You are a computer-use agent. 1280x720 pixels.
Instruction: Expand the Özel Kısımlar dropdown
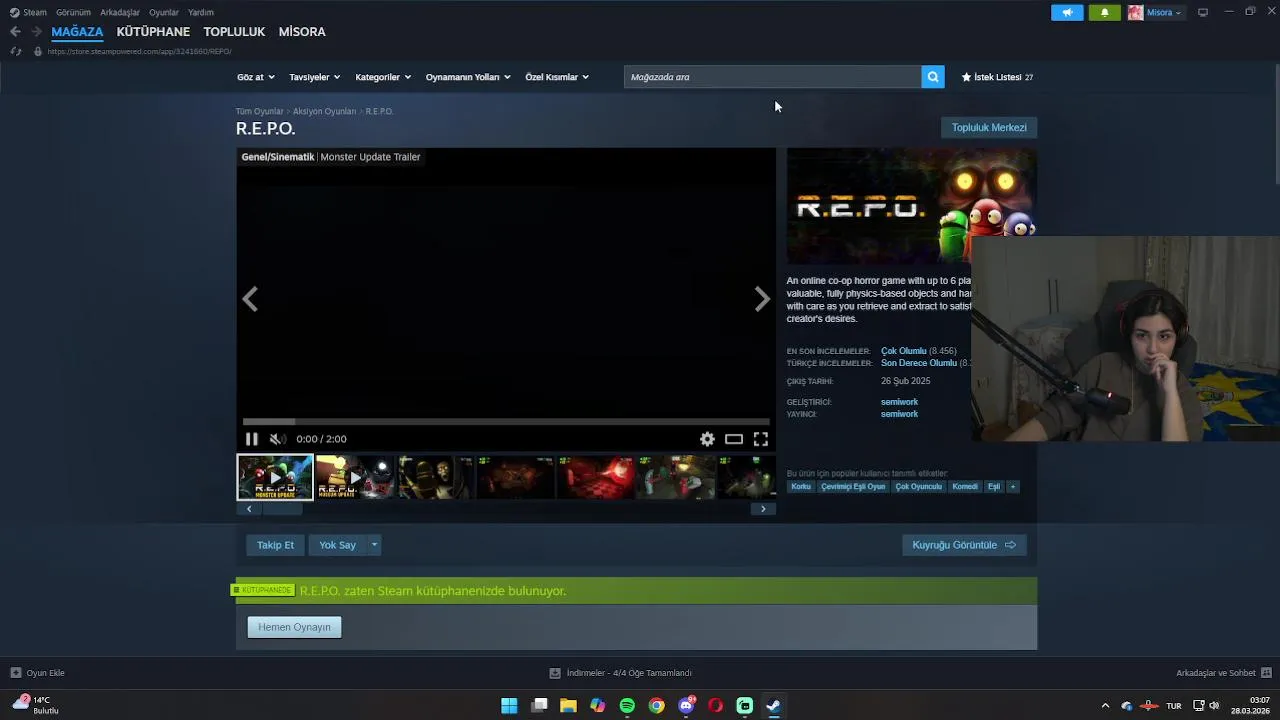click(x=557, y=77)
